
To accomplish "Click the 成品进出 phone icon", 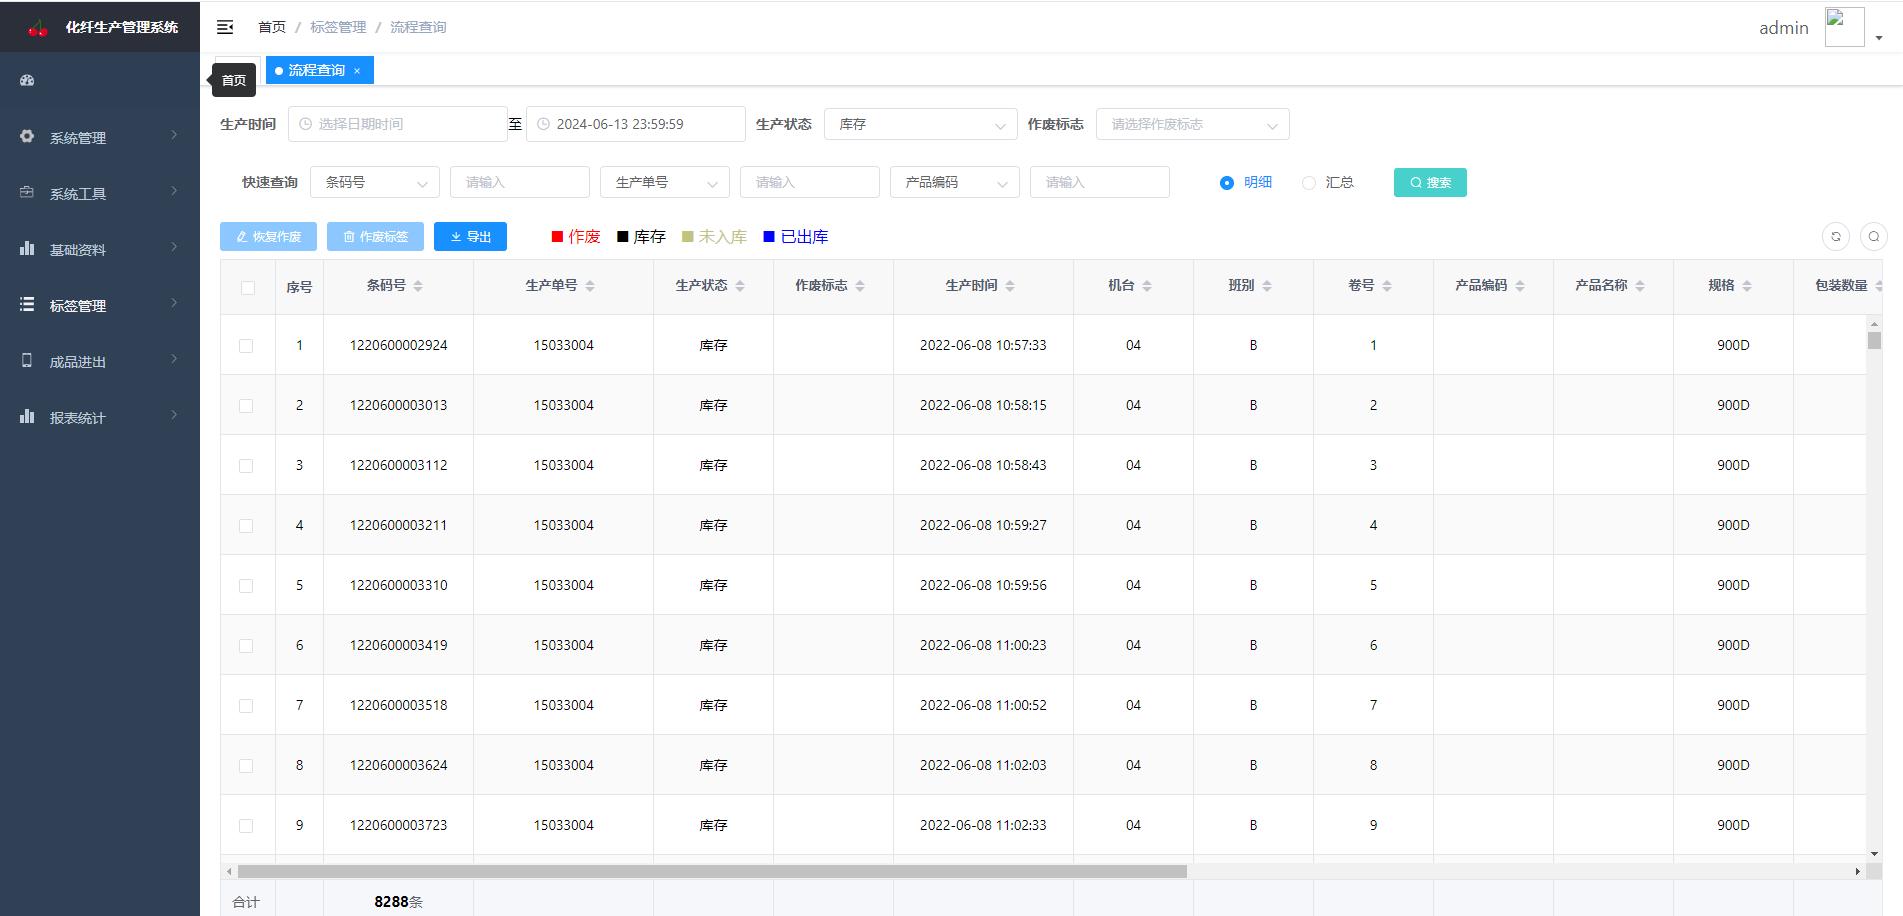I will coord(27,360).
